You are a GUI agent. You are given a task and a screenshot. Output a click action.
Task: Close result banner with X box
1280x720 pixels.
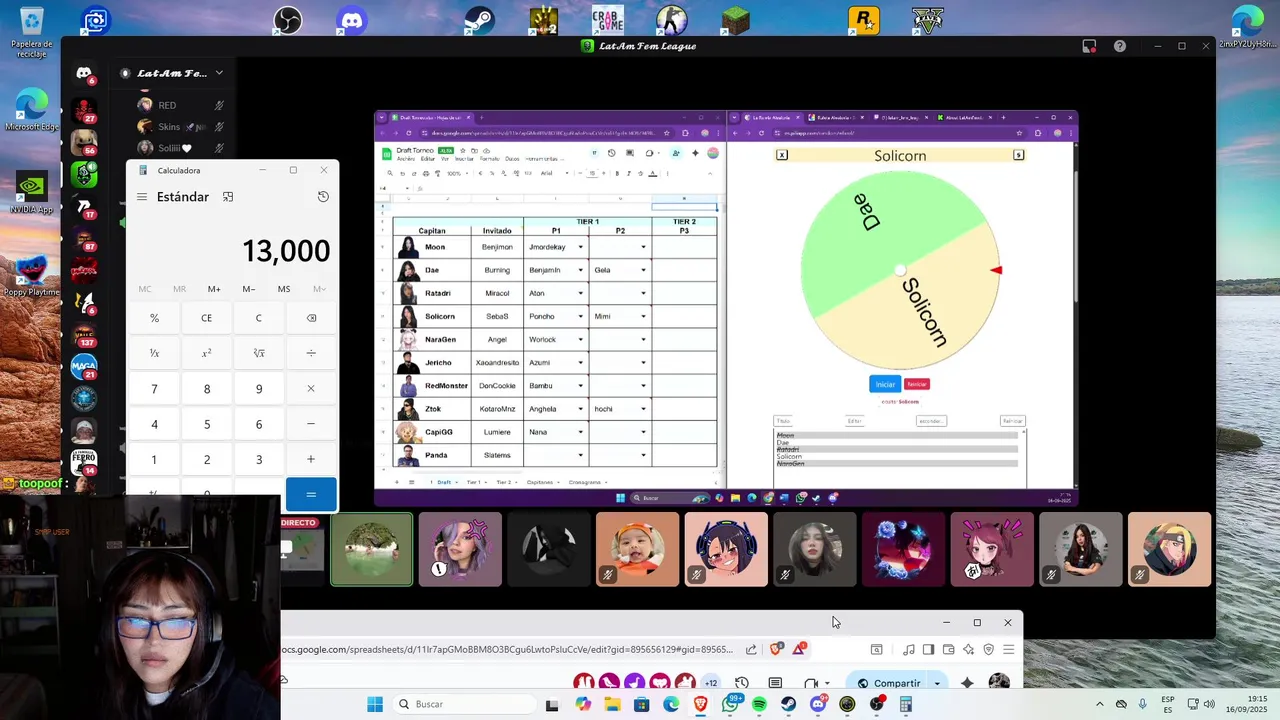pyautogui.click(x=782, y=155)
